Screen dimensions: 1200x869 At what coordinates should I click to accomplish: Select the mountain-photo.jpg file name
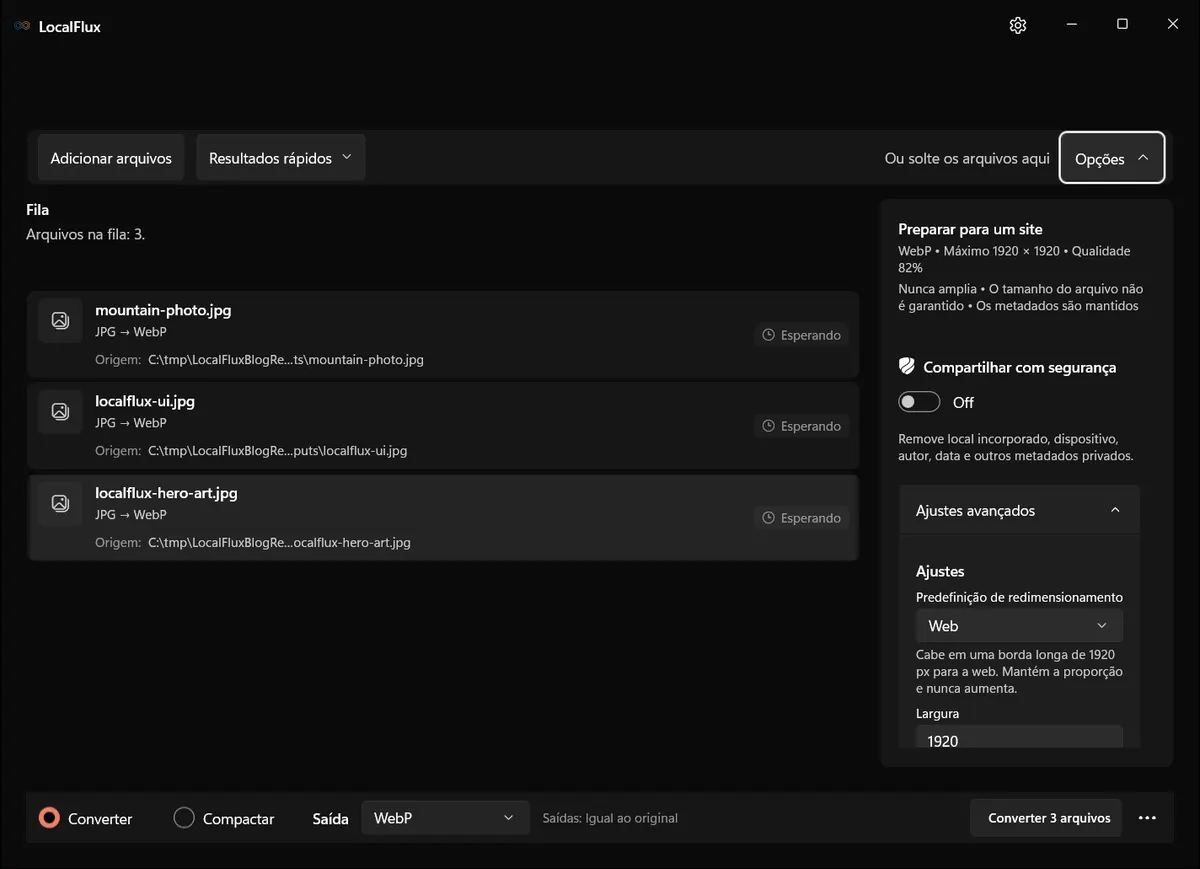pyautogui.click(x=163, y=310)
